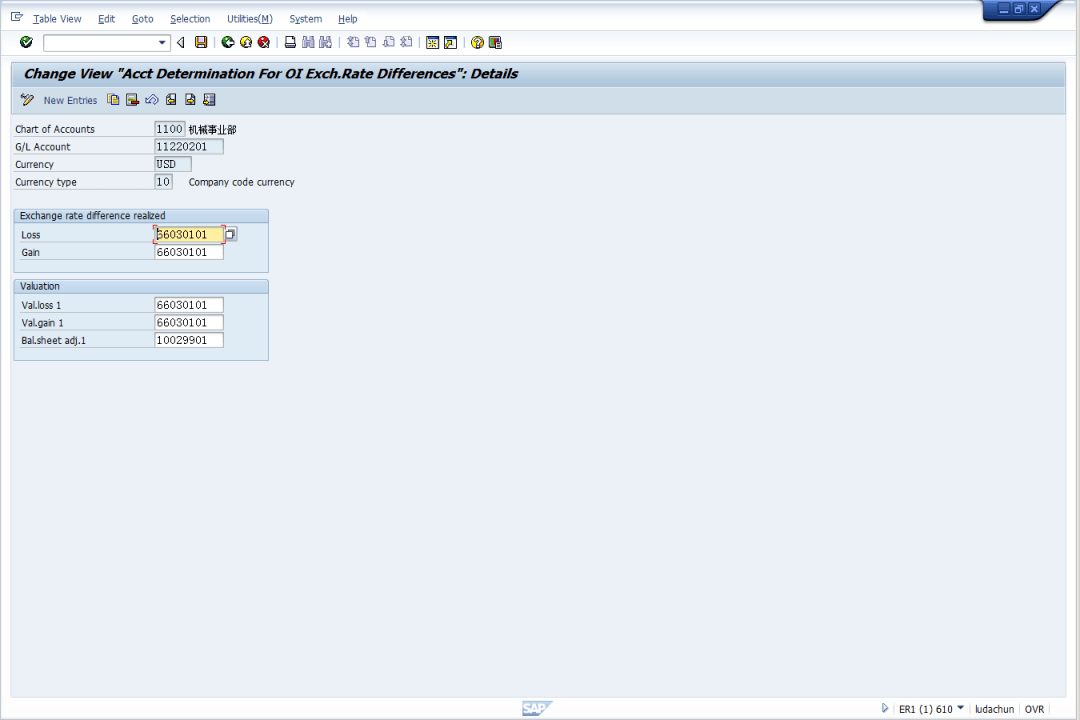Cancel with the red X icon
1080x720 pixels.
click(263, 42)
